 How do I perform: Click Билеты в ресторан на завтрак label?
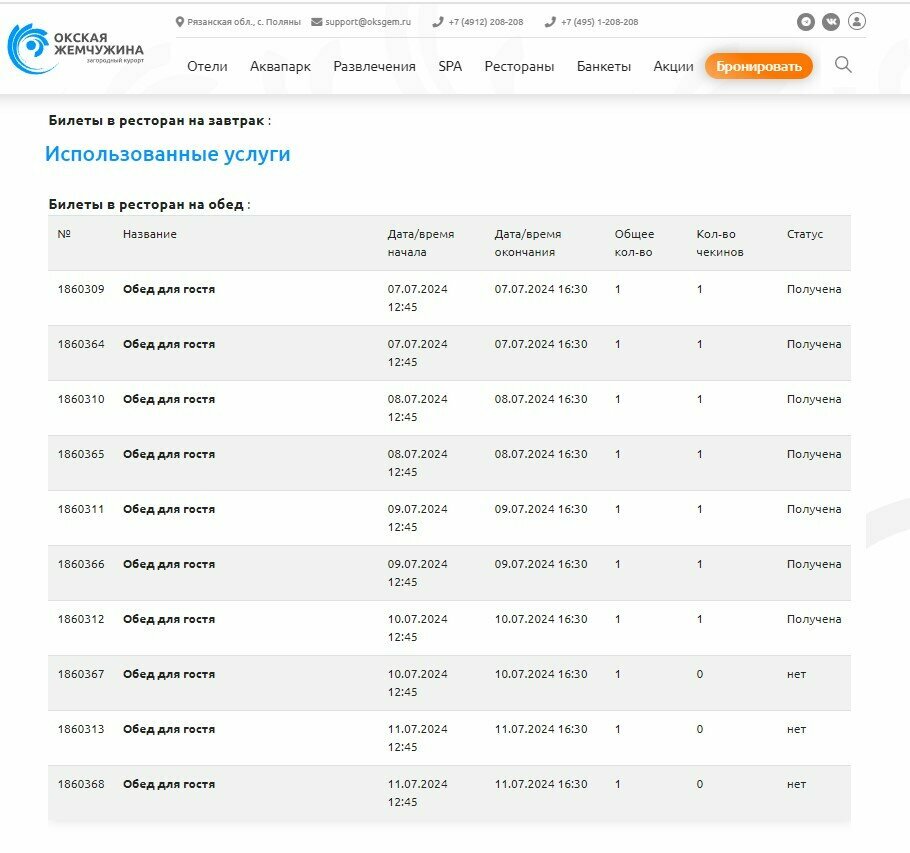tap(156, 121)
